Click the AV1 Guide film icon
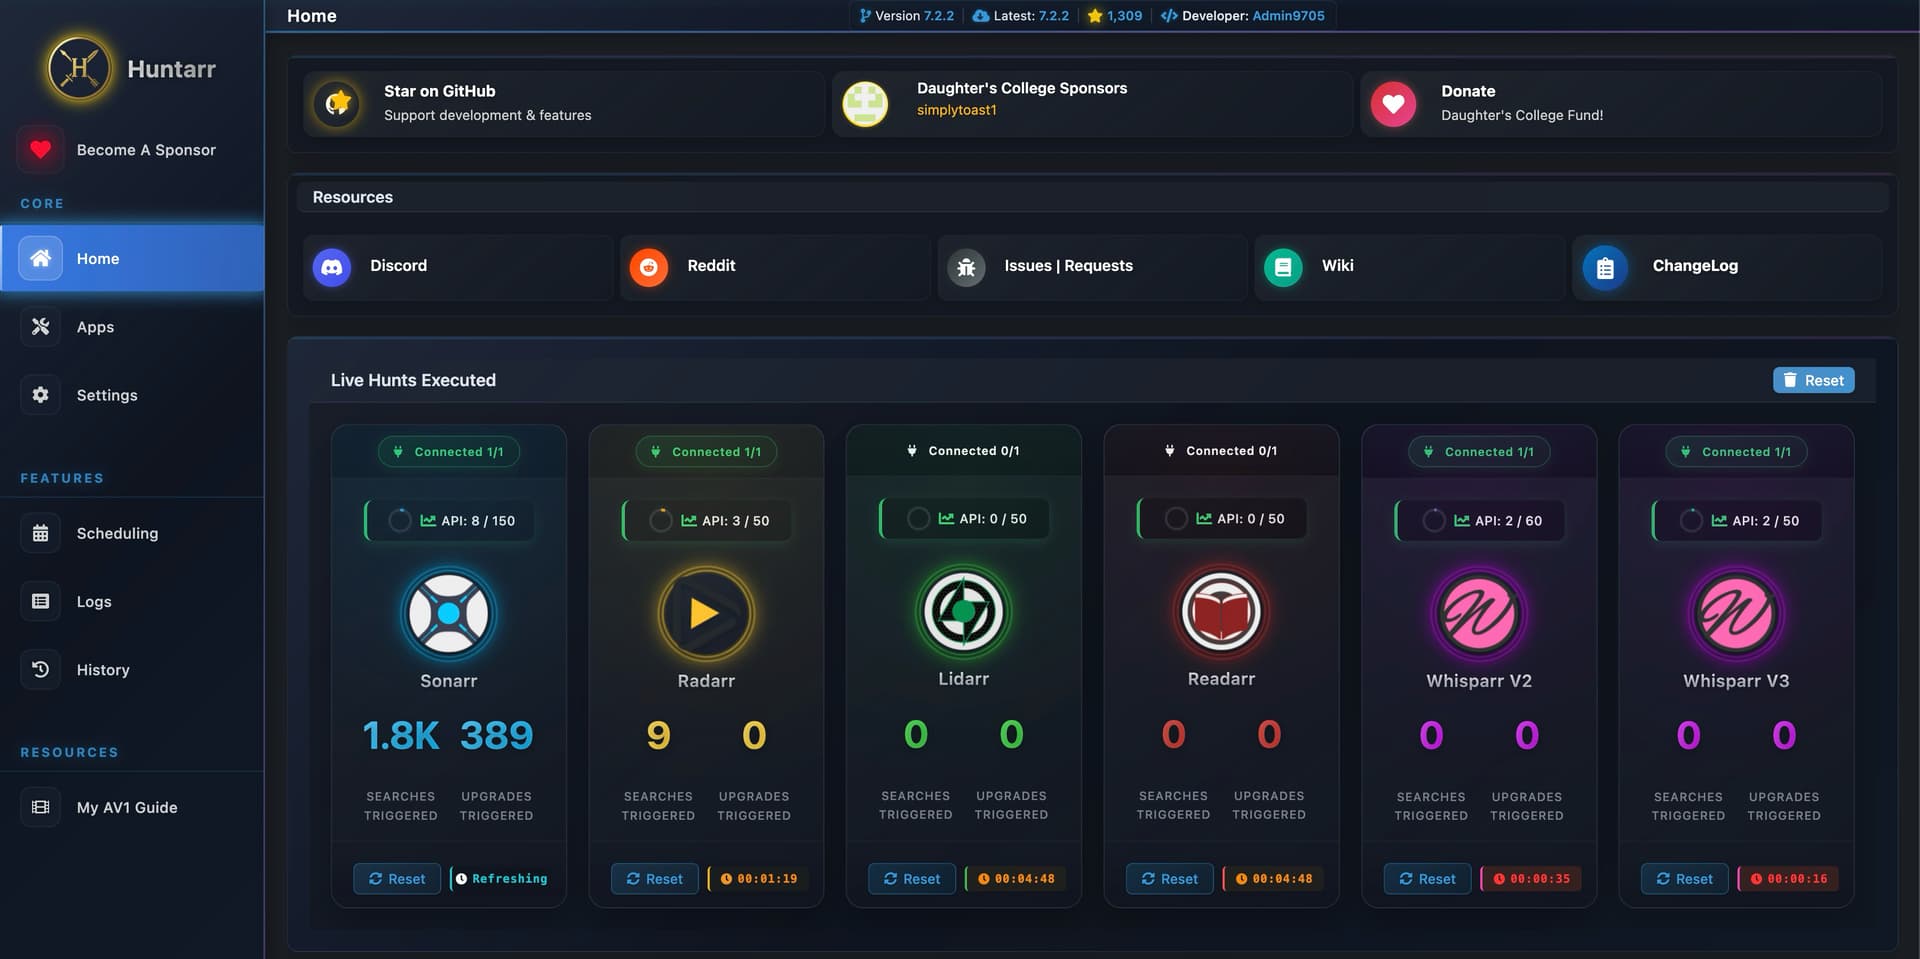1920x959 pixels. coord(40,807)
